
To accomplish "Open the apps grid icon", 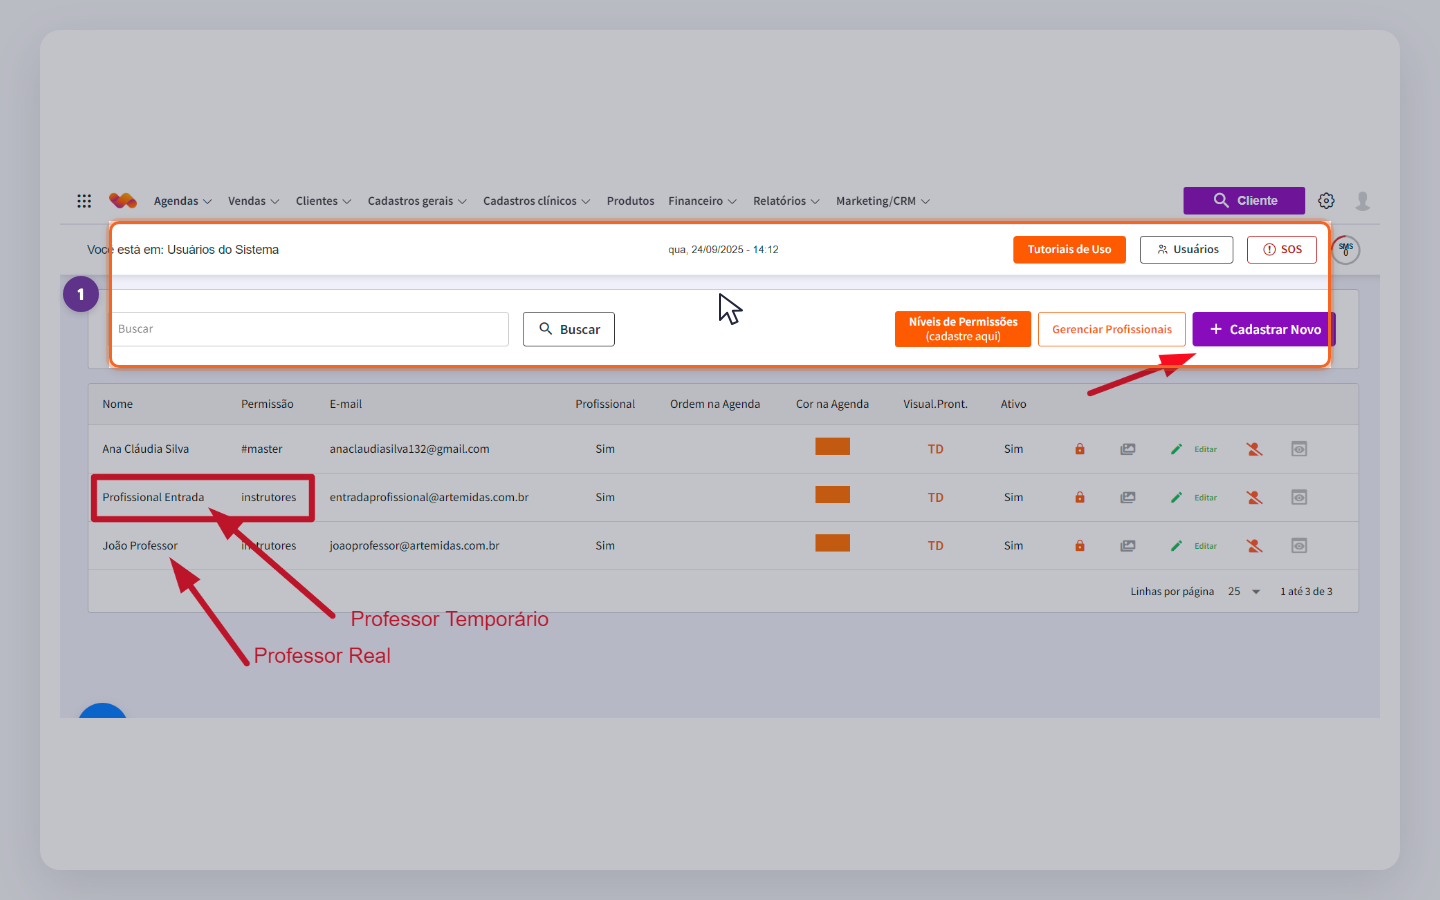I will (84, 201).
